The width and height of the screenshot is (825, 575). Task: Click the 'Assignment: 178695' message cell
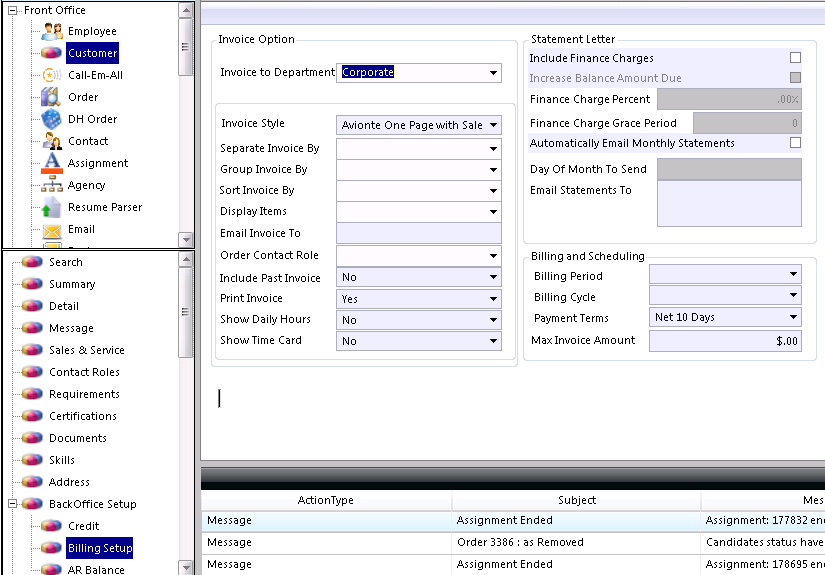764,564
